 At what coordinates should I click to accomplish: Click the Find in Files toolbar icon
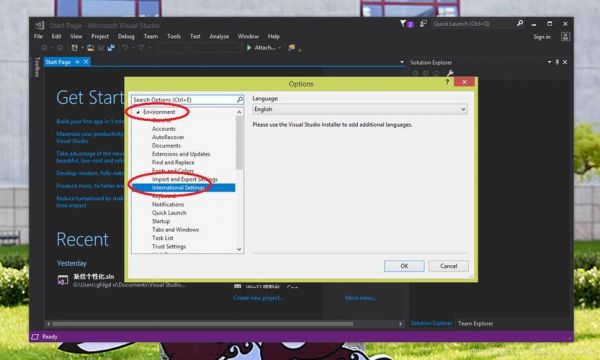pos(292,48)
